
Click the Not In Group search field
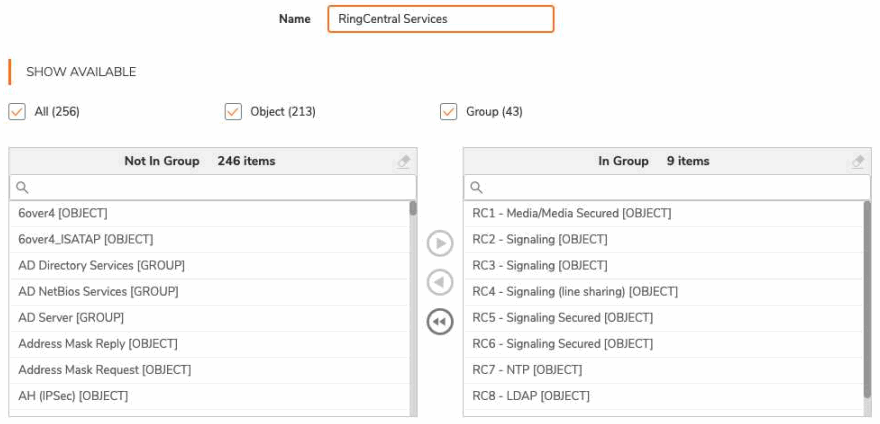(213, 187)
